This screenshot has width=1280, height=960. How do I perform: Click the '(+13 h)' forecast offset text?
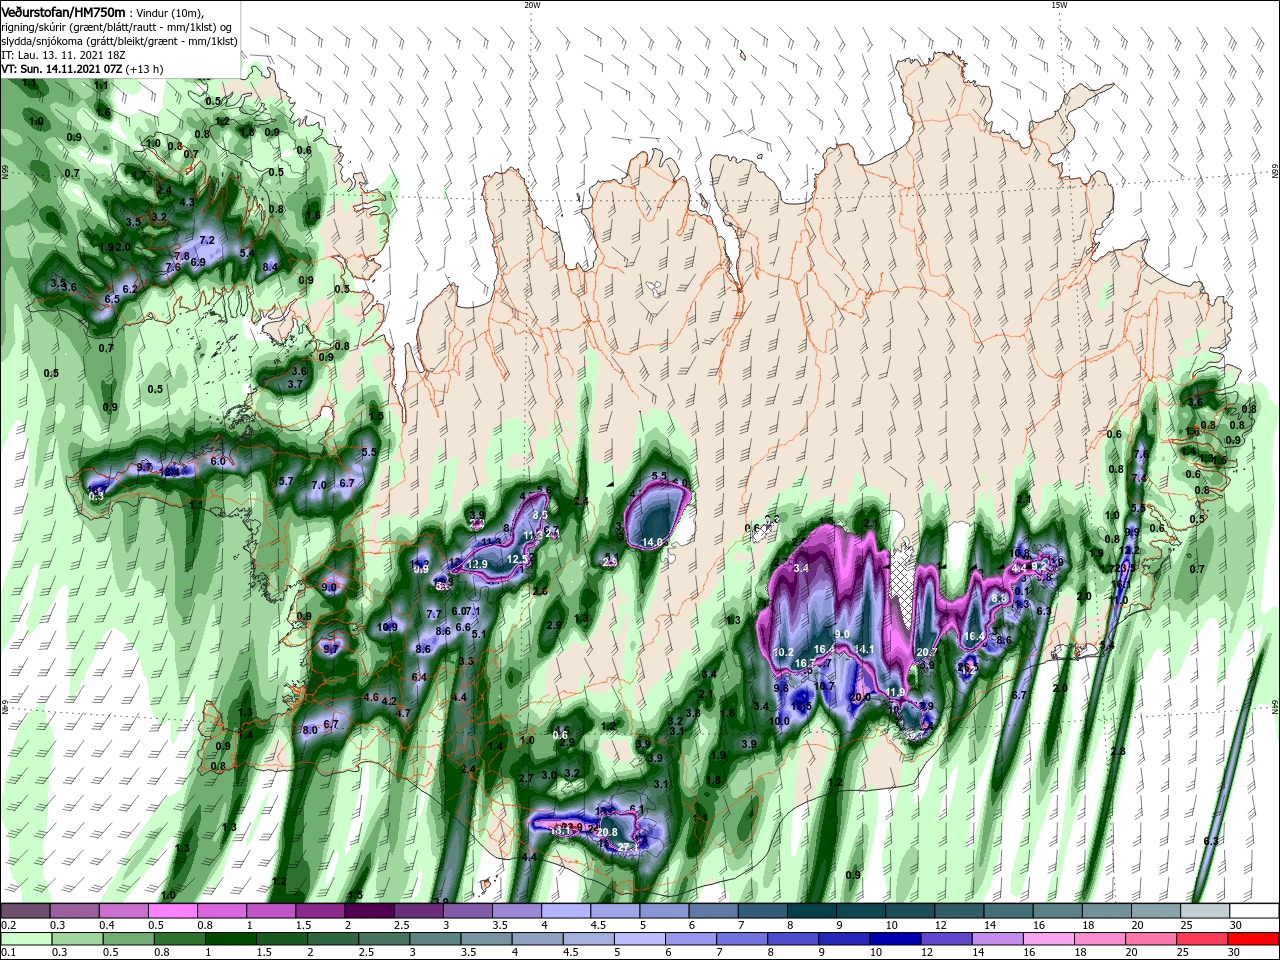pos(145,69)
